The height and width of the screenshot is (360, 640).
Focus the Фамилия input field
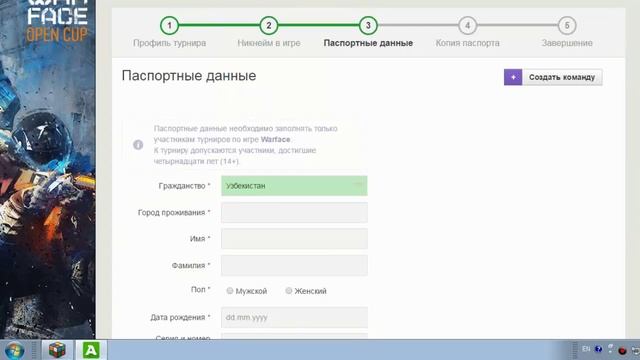[x=294, y=265]
